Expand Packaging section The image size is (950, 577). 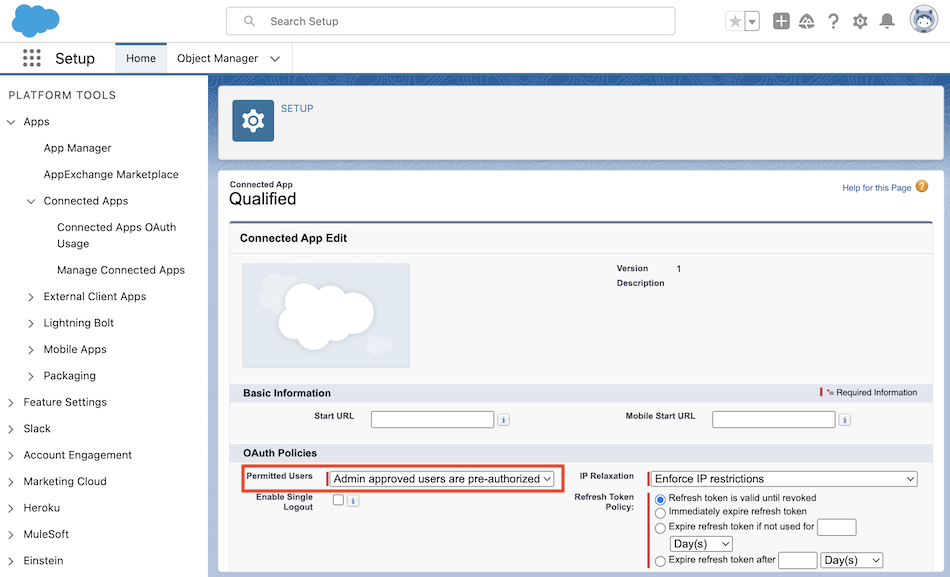point(31,376)
